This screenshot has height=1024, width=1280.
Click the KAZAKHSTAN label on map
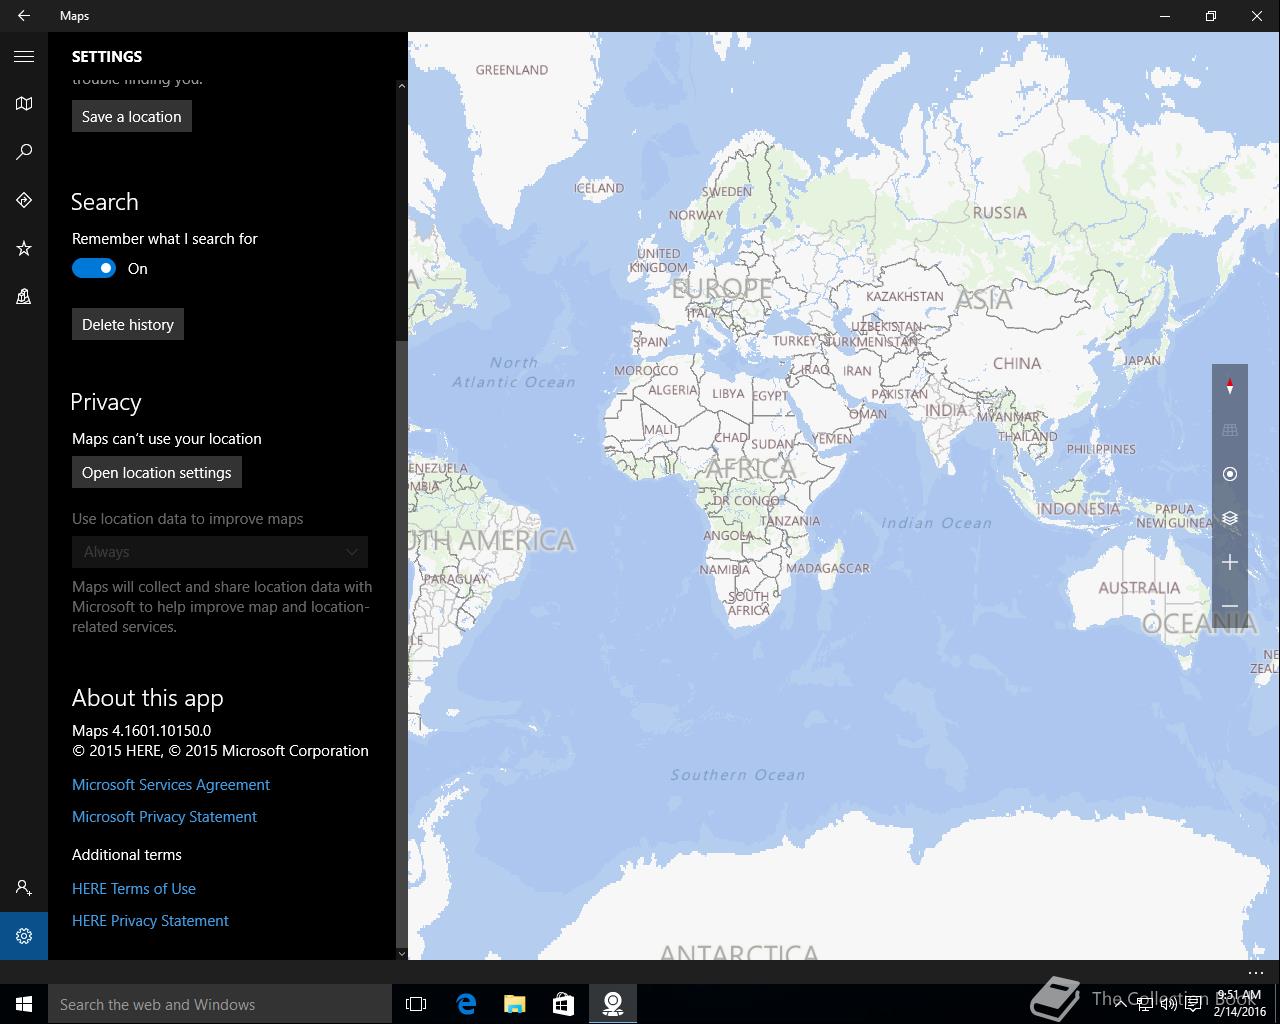click(x=905, y=296)
